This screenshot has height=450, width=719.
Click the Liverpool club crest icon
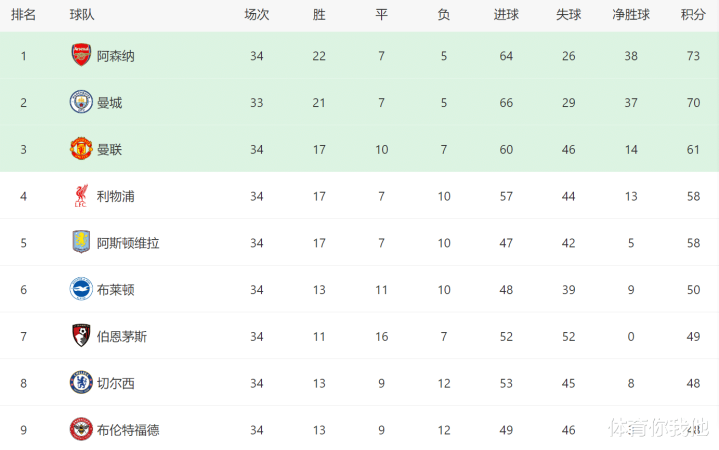click(81, 196)
